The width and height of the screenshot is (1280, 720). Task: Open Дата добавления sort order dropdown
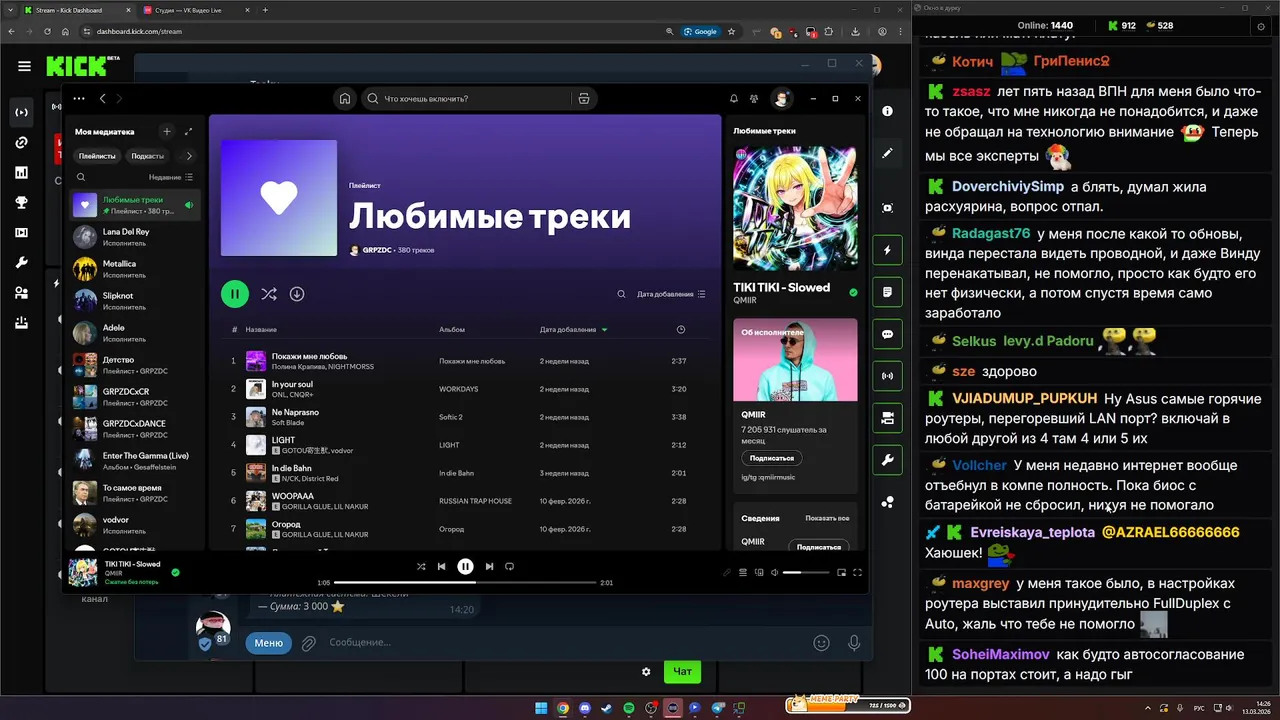pos(671,294)
